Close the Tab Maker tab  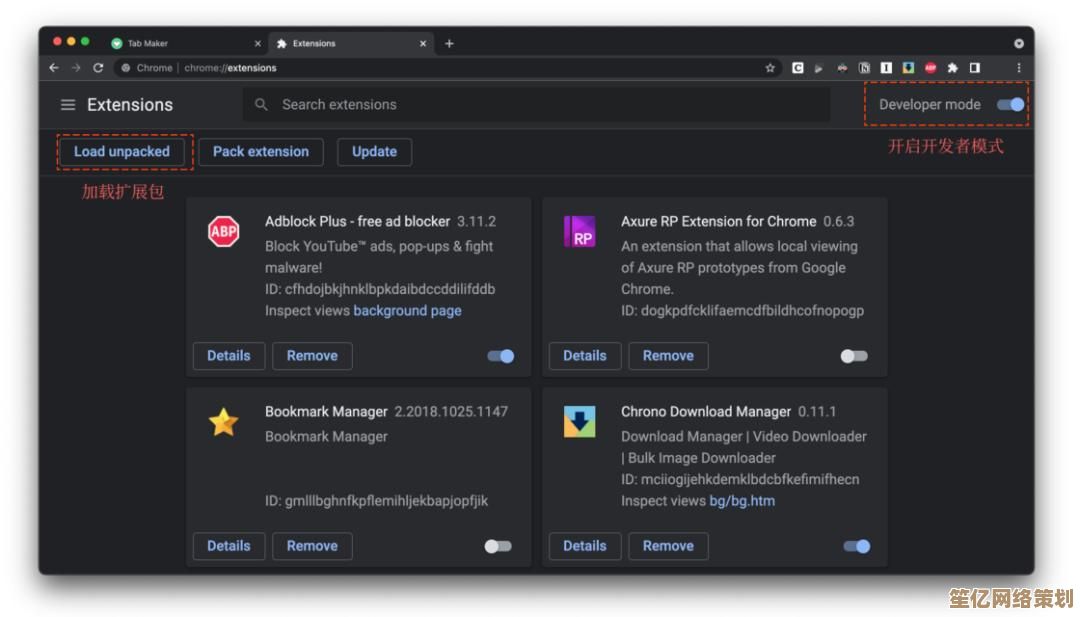point(258,43)
